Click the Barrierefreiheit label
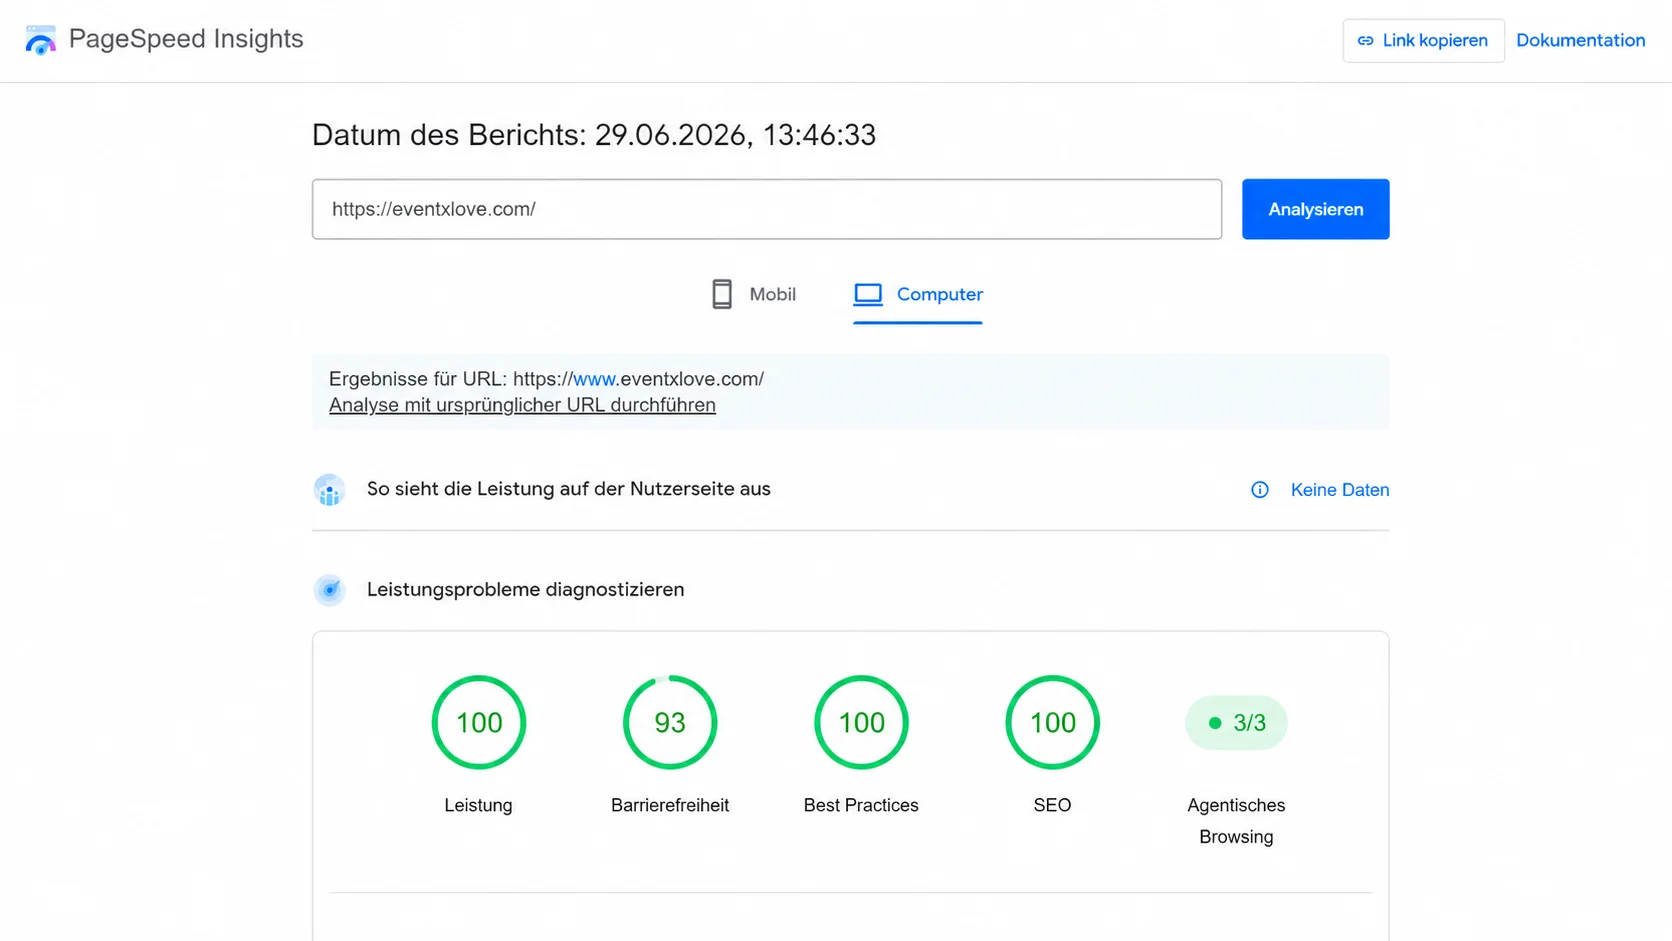This screenshot has height=941, width=1672. [670, 805]
